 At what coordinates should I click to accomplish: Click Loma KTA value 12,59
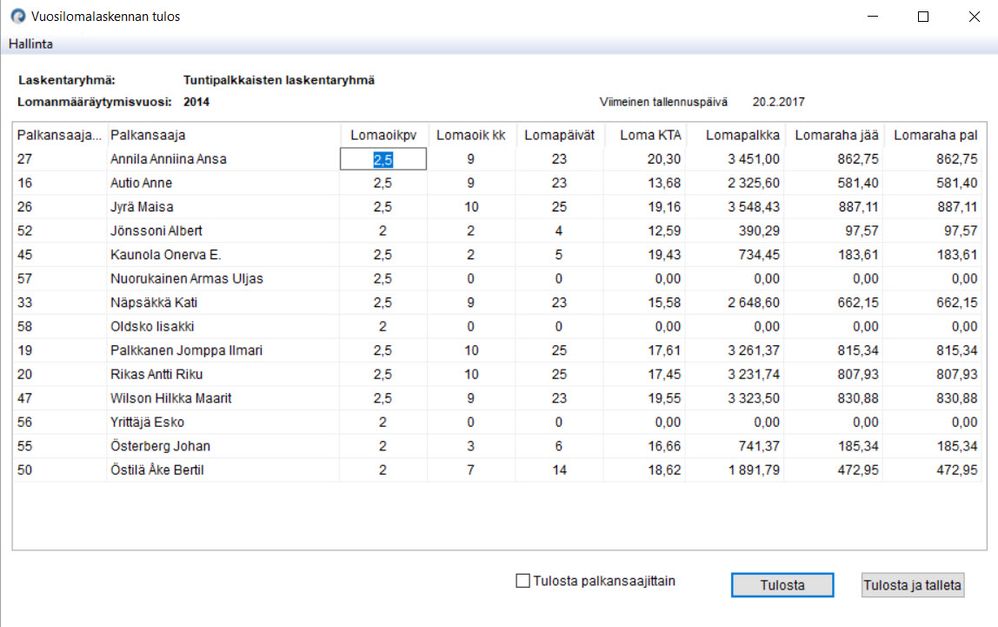664,230
